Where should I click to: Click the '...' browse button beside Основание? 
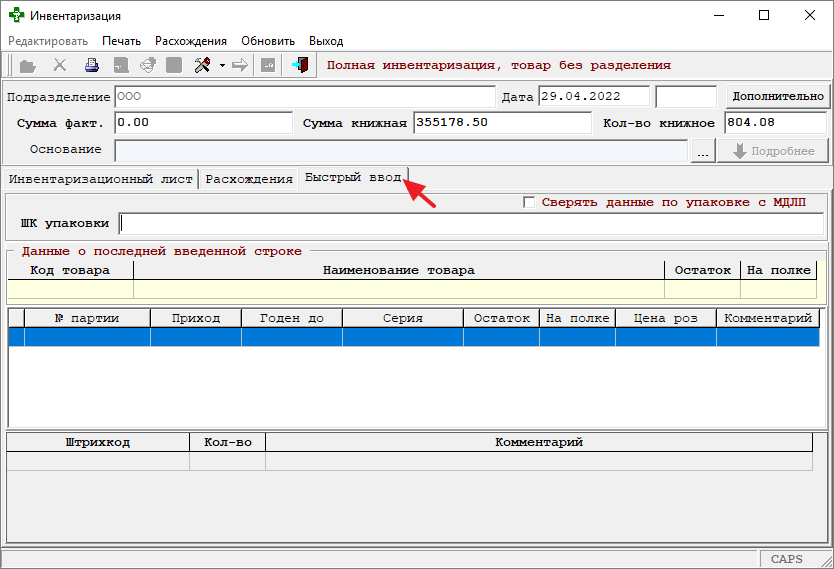pos(703,151)
